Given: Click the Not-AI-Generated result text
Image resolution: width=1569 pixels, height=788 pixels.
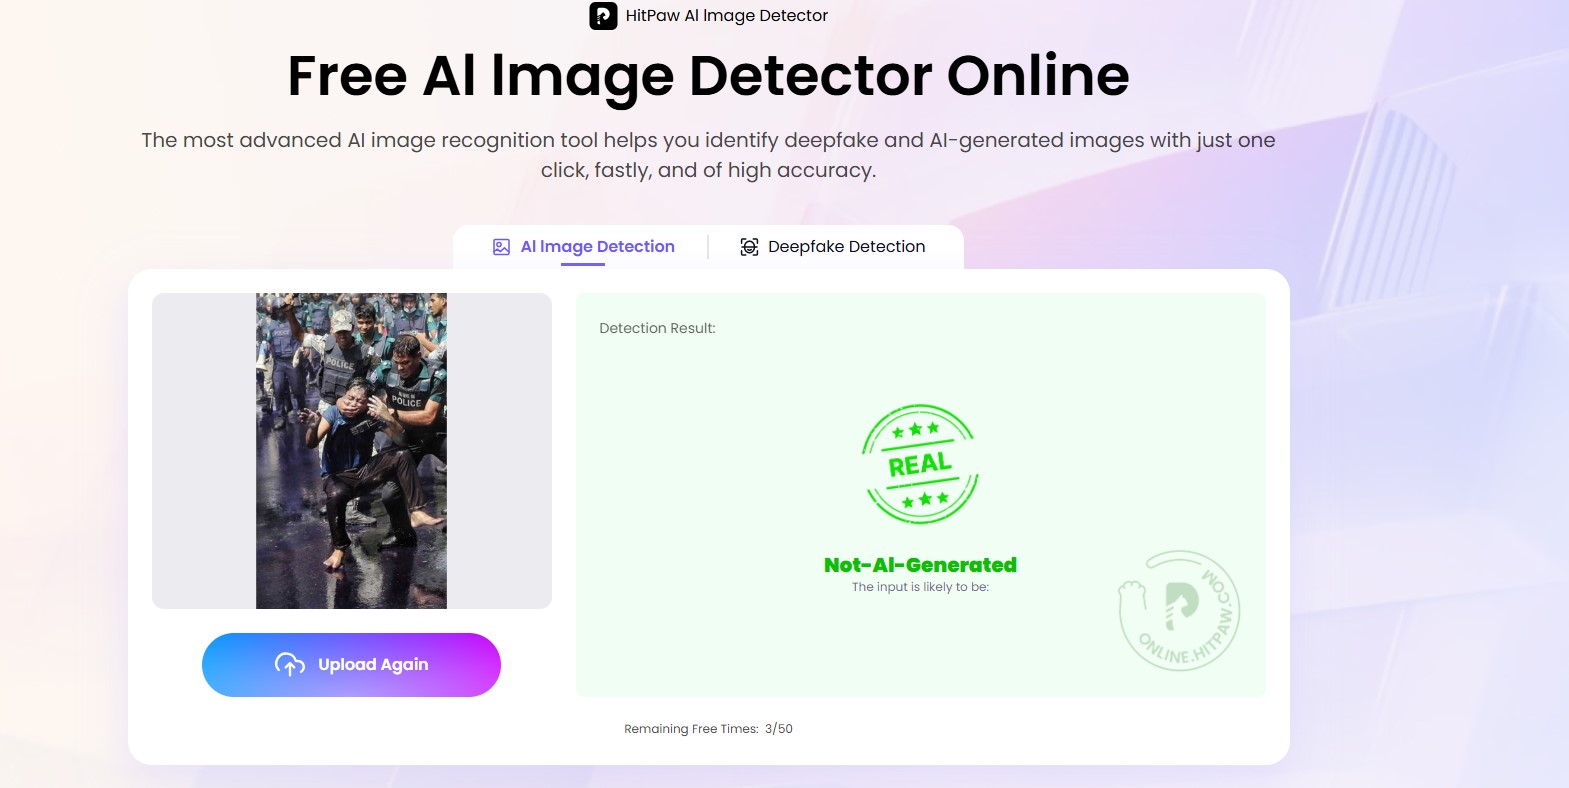Looking at the screenshot, I should pyautogui.click(x=920, y=565).
